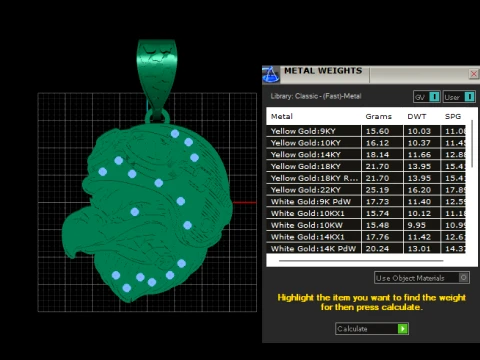The image size is (480, 360).
Task: Select the Yellow Gold:18KY row
Action: coord(366,166)
